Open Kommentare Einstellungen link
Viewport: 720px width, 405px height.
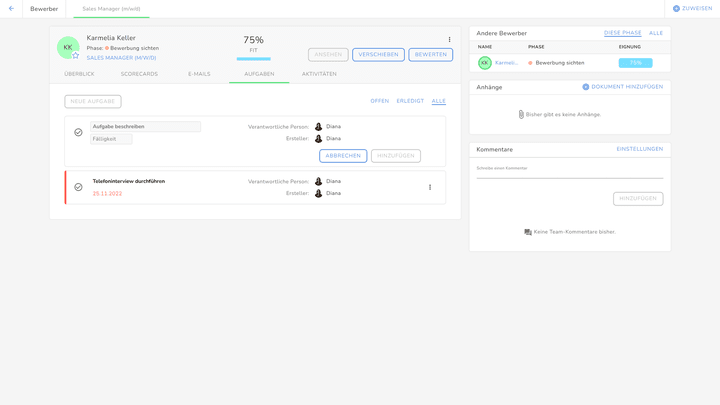(639, 149)
